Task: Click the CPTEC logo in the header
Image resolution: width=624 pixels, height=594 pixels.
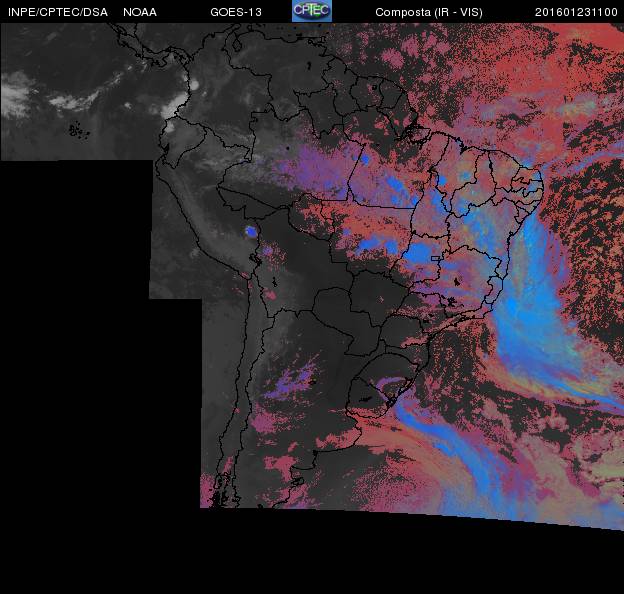Action: coord(312,11)
